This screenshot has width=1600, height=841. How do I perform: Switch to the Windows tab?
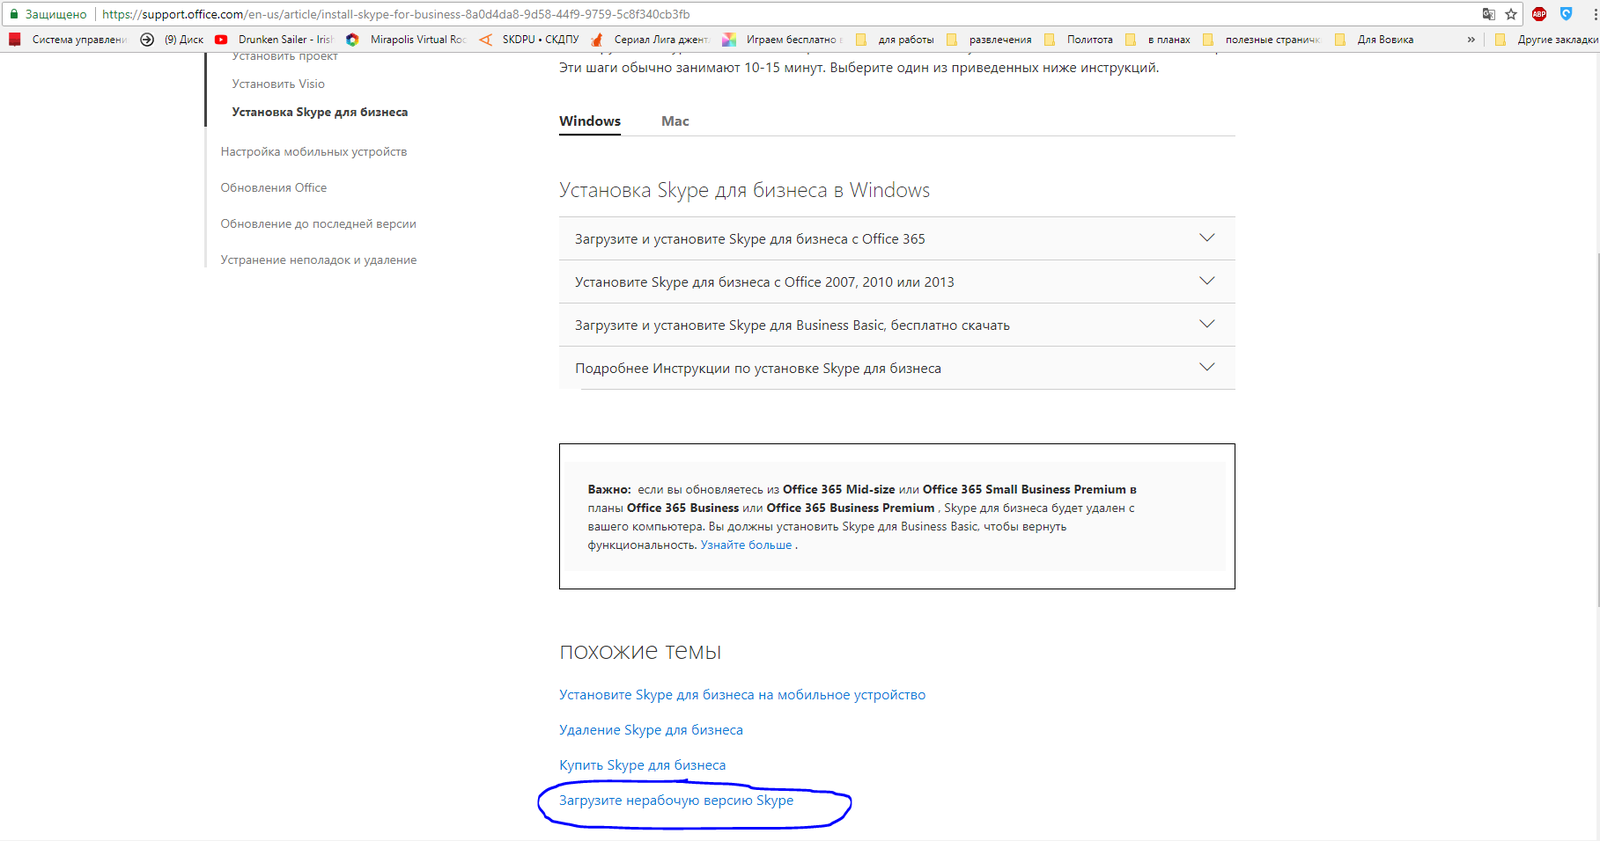(x=590, y=121)
